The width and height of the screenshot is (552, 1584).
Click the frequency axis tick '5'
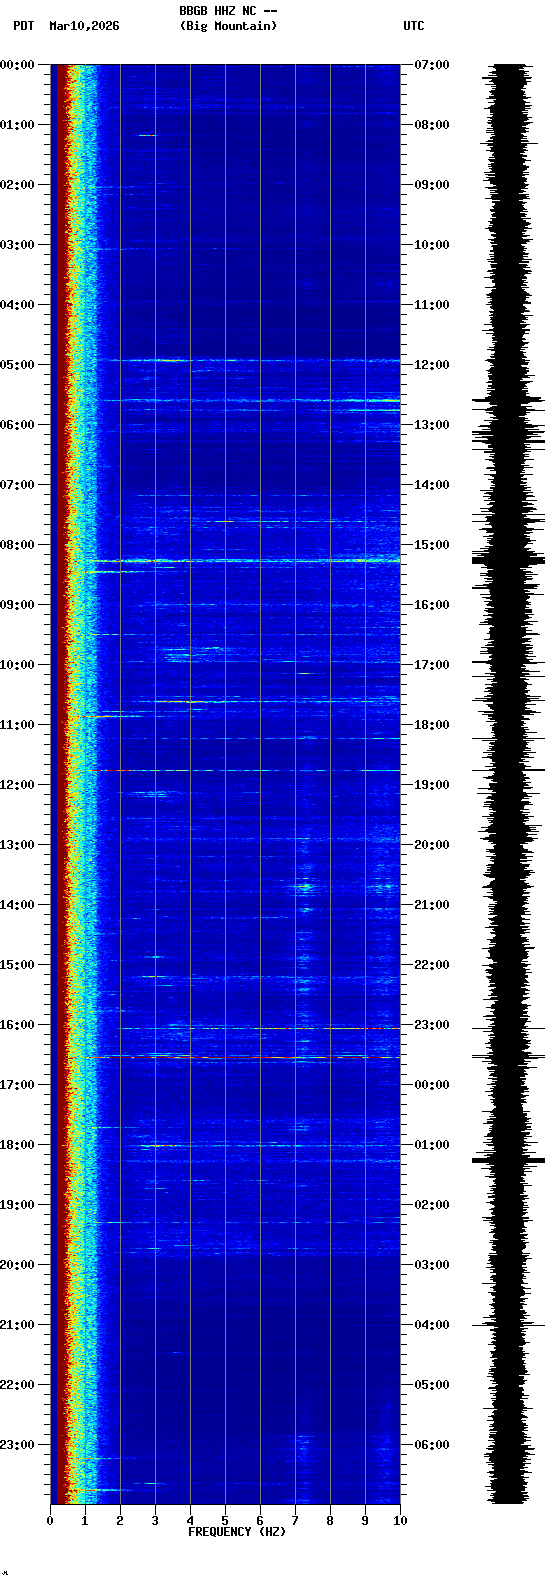pos(225,1521)
